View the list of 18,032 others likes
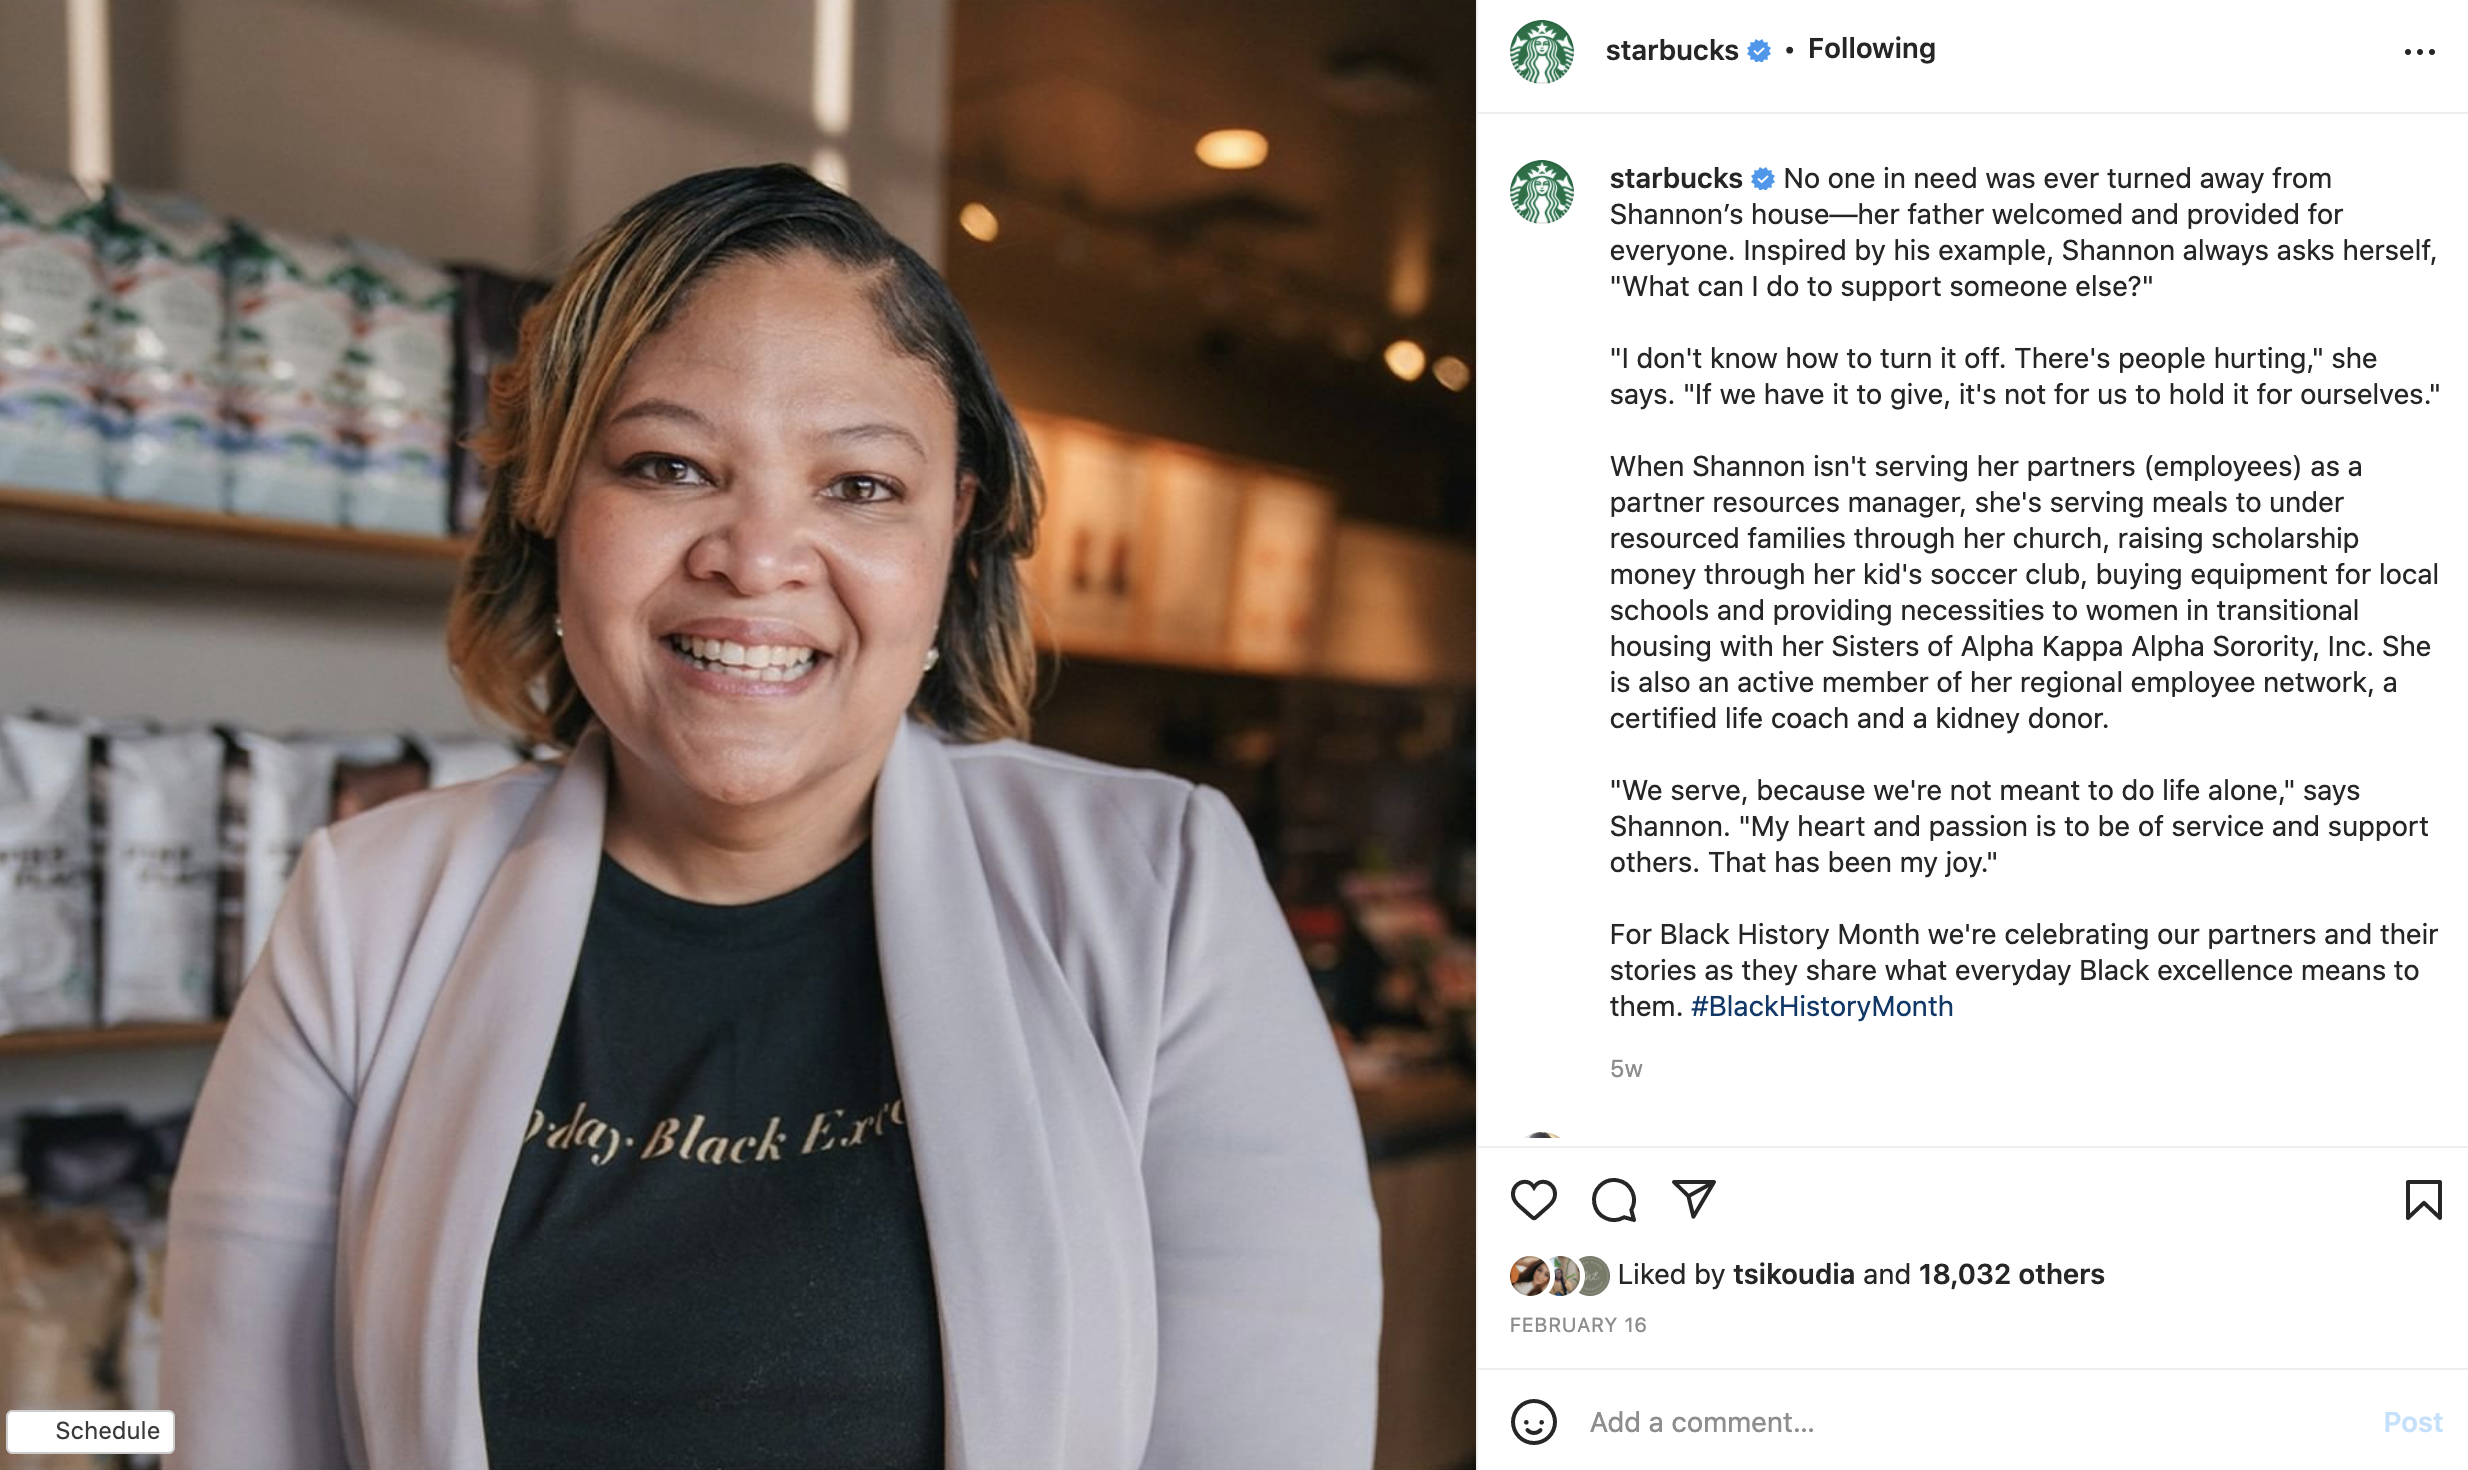This screenshot has width=2468, height=1470. (2011, 1274)
